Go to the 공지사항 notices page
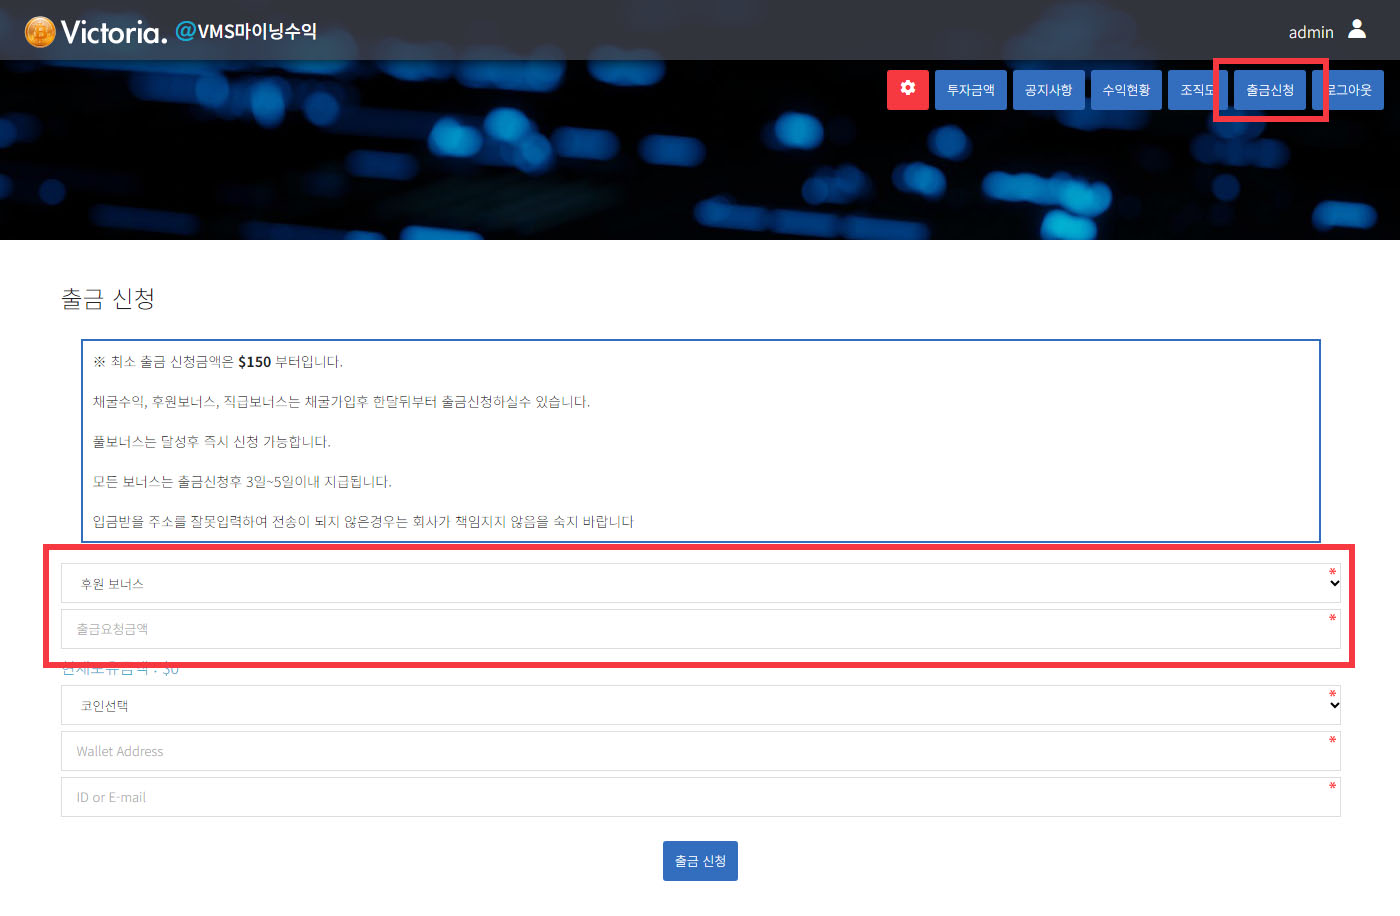The height and width of the screenshot is (916, 1400). point(1048,90)
